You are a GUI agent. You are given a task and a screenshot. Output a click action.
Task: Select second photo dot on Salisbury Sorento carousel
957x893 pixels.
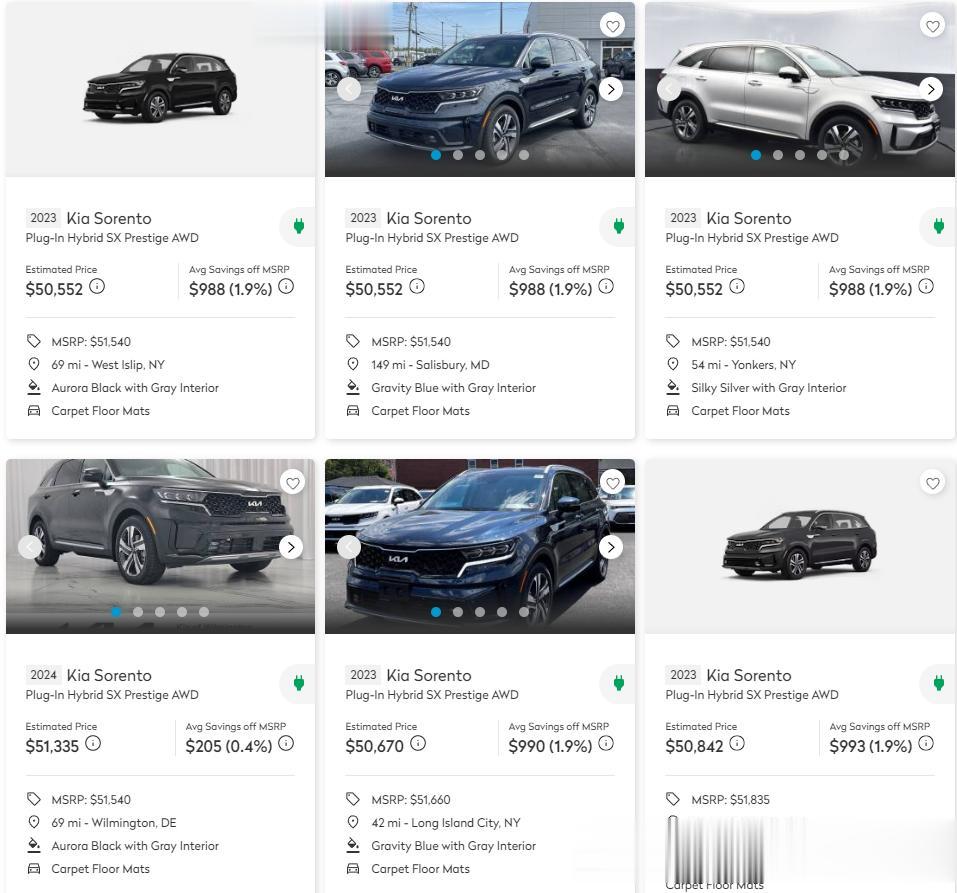pos(458,155)
